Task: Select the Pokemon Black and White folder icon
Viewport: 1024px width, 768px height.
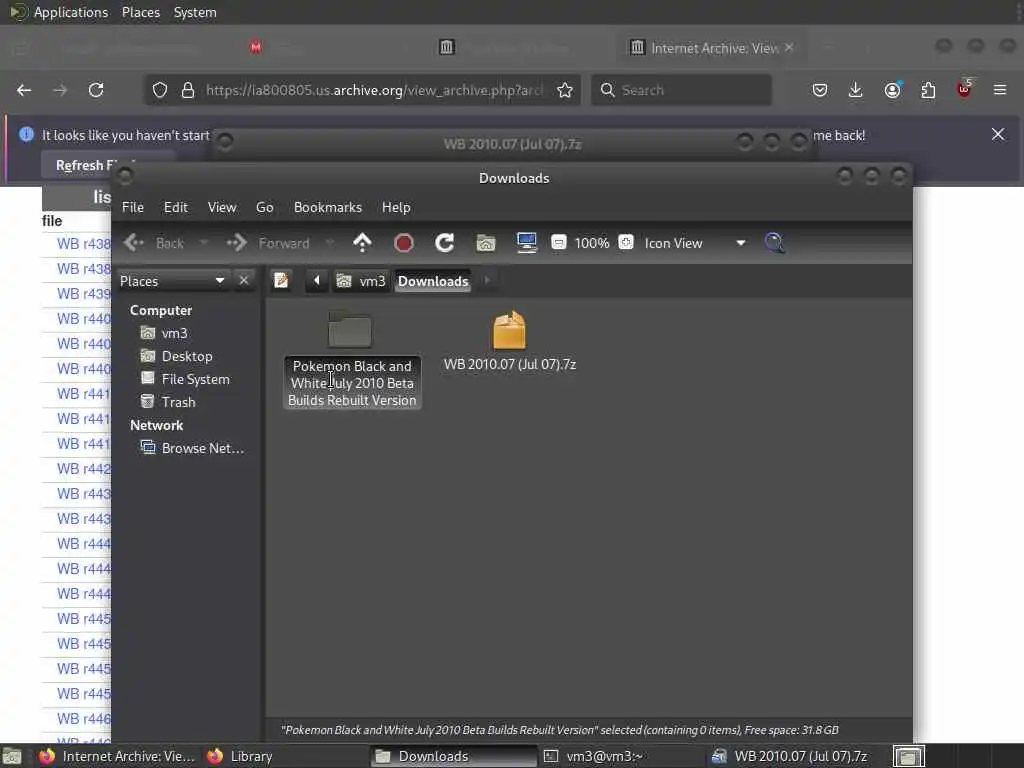Action: pyautogui.click(x=350, y=330)
